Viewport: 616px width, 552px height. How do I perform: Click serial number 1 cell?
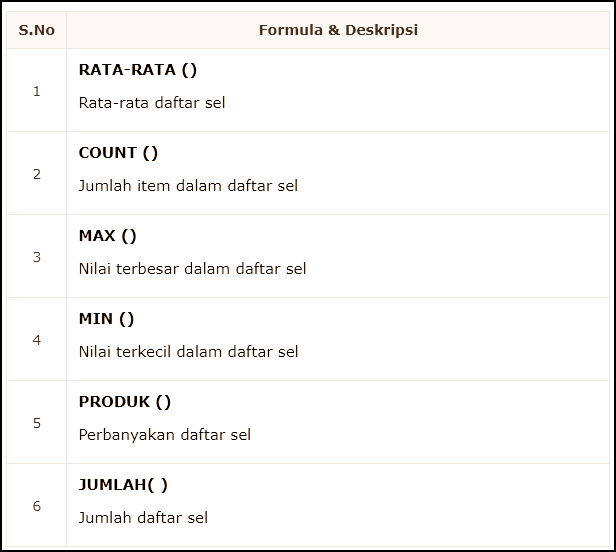tap(37, 91)
